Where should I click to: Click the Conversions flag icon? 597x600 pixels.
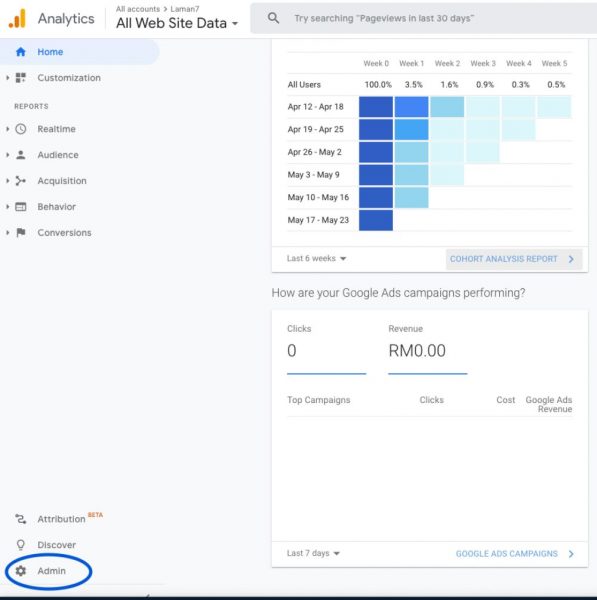(21, 232)
